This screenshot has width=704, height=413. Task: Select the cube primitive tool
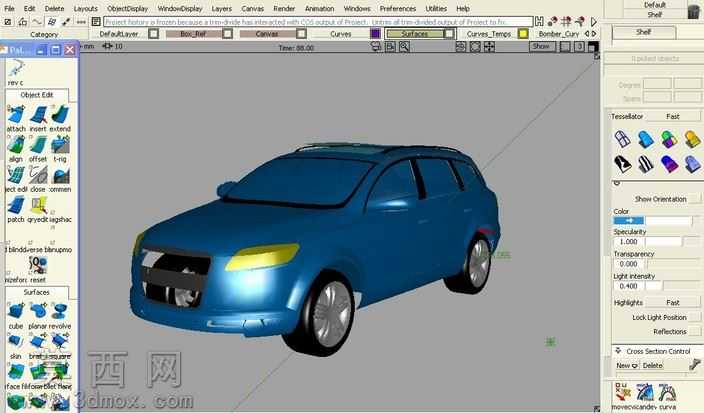[x=16, y=312]
